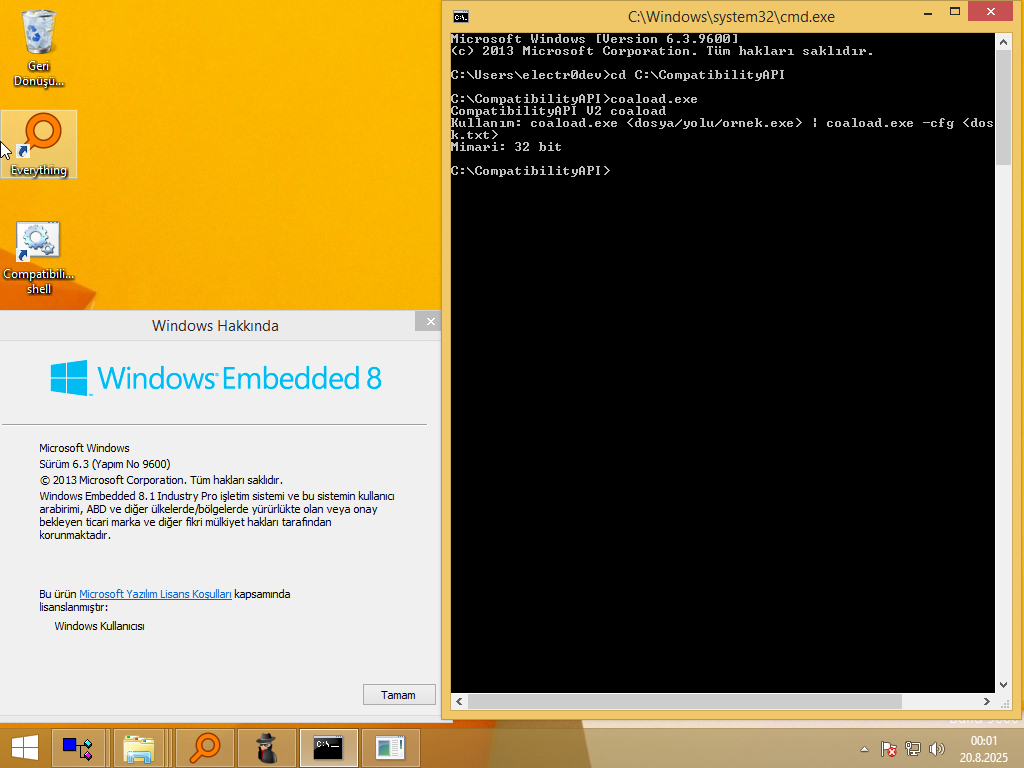Viewport: 1024px width, 768px height.
Task: Switch to Windows Hakkında taskbar button
Action: (390, 748)
